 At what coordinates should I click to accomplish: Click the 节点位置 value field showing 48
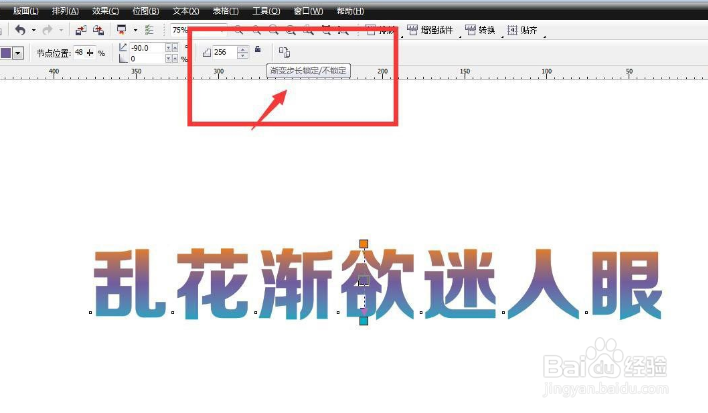(x=79, y=53)
